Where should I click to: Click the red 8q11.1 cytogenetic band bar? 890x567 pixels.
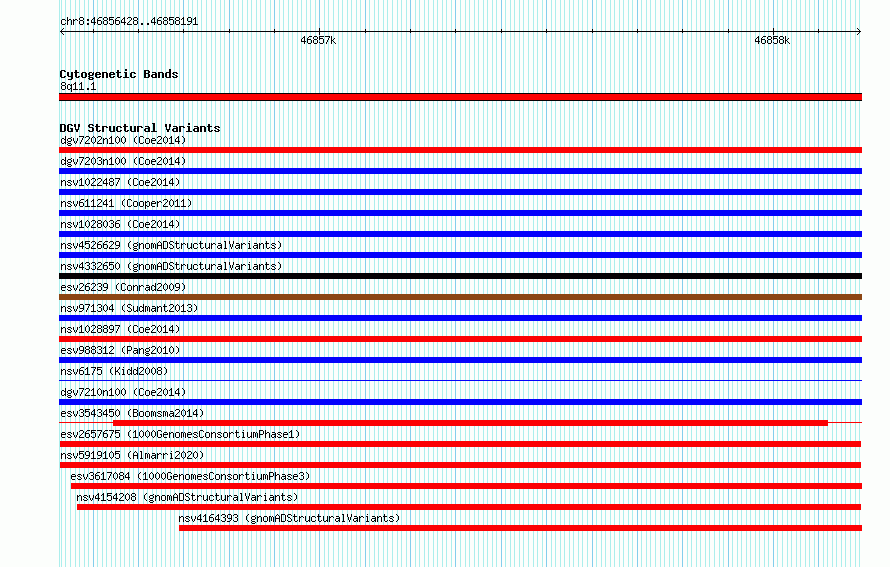pos(460,97)
